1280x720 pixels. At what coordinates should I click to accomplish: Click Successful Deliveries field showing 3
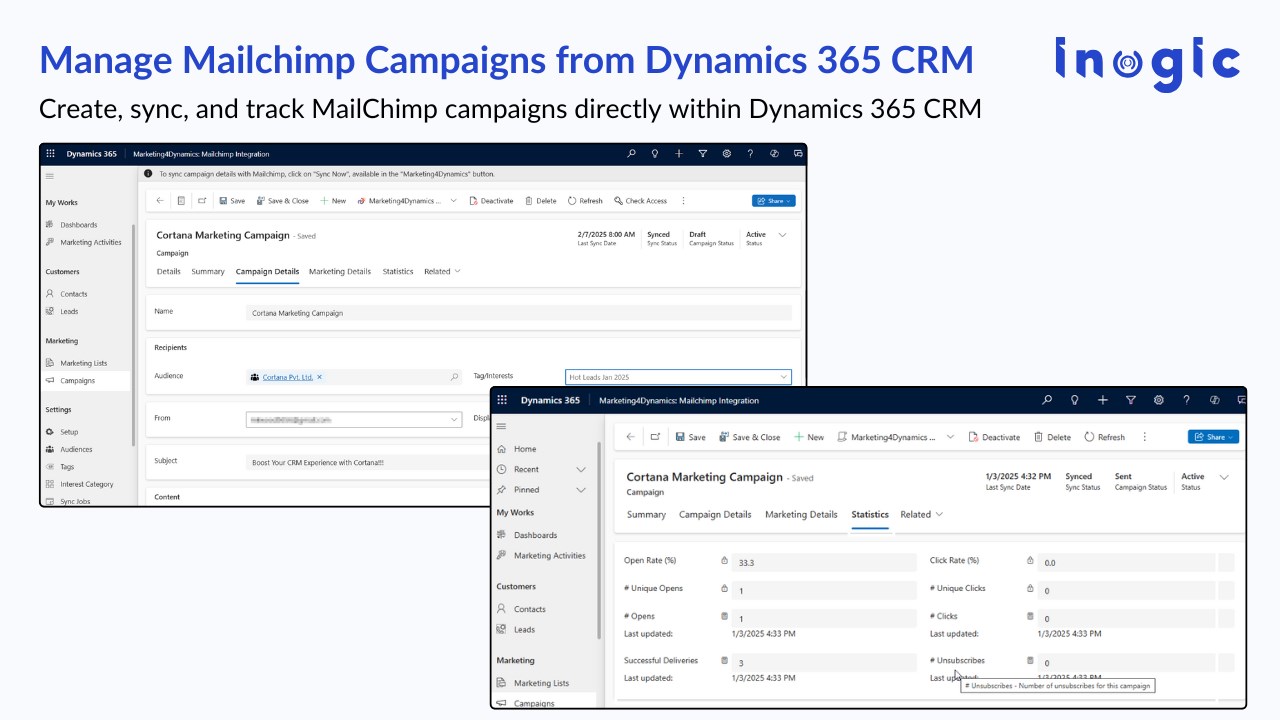(x=824, y=662)
